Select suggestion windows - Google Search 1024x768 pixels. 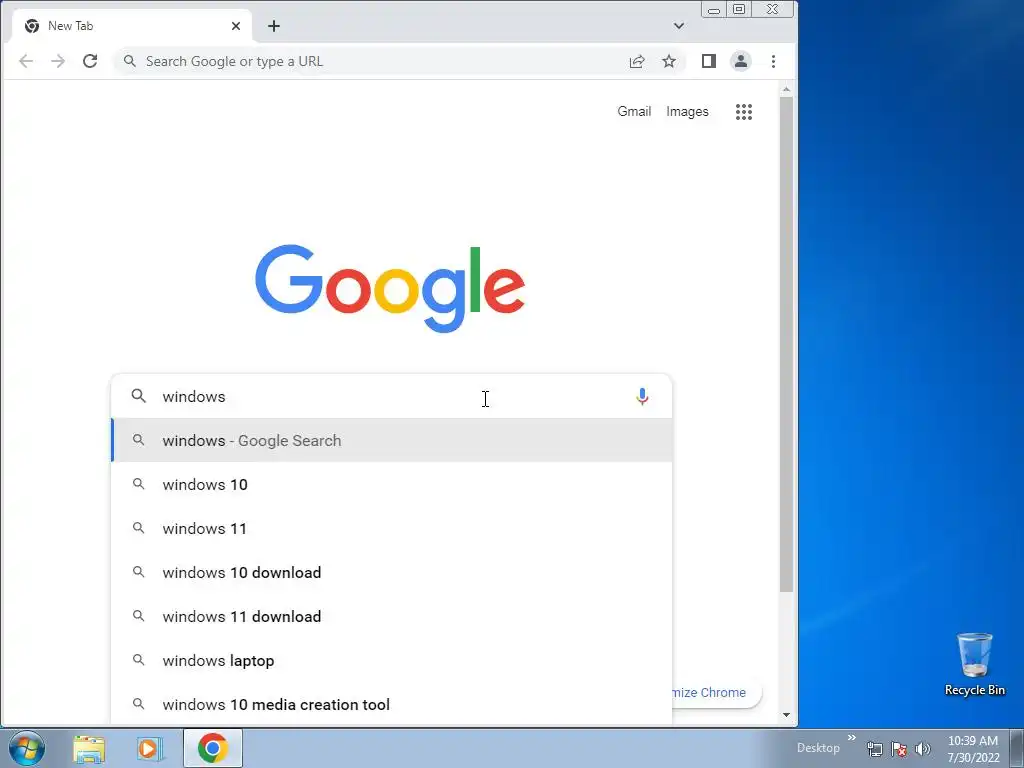[392, 441]
